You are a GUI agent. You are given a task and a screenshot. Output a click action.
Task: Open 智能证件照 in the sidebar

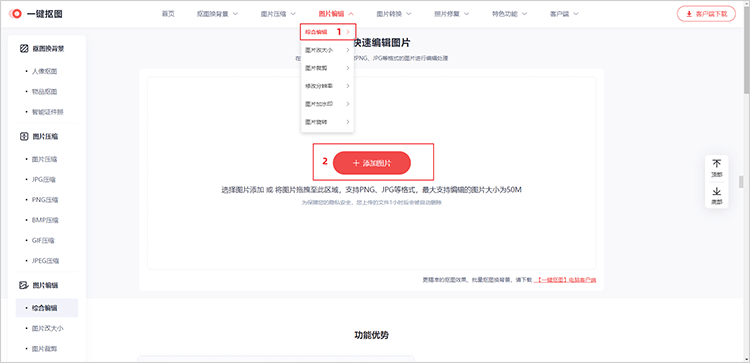tap(48, 112)
